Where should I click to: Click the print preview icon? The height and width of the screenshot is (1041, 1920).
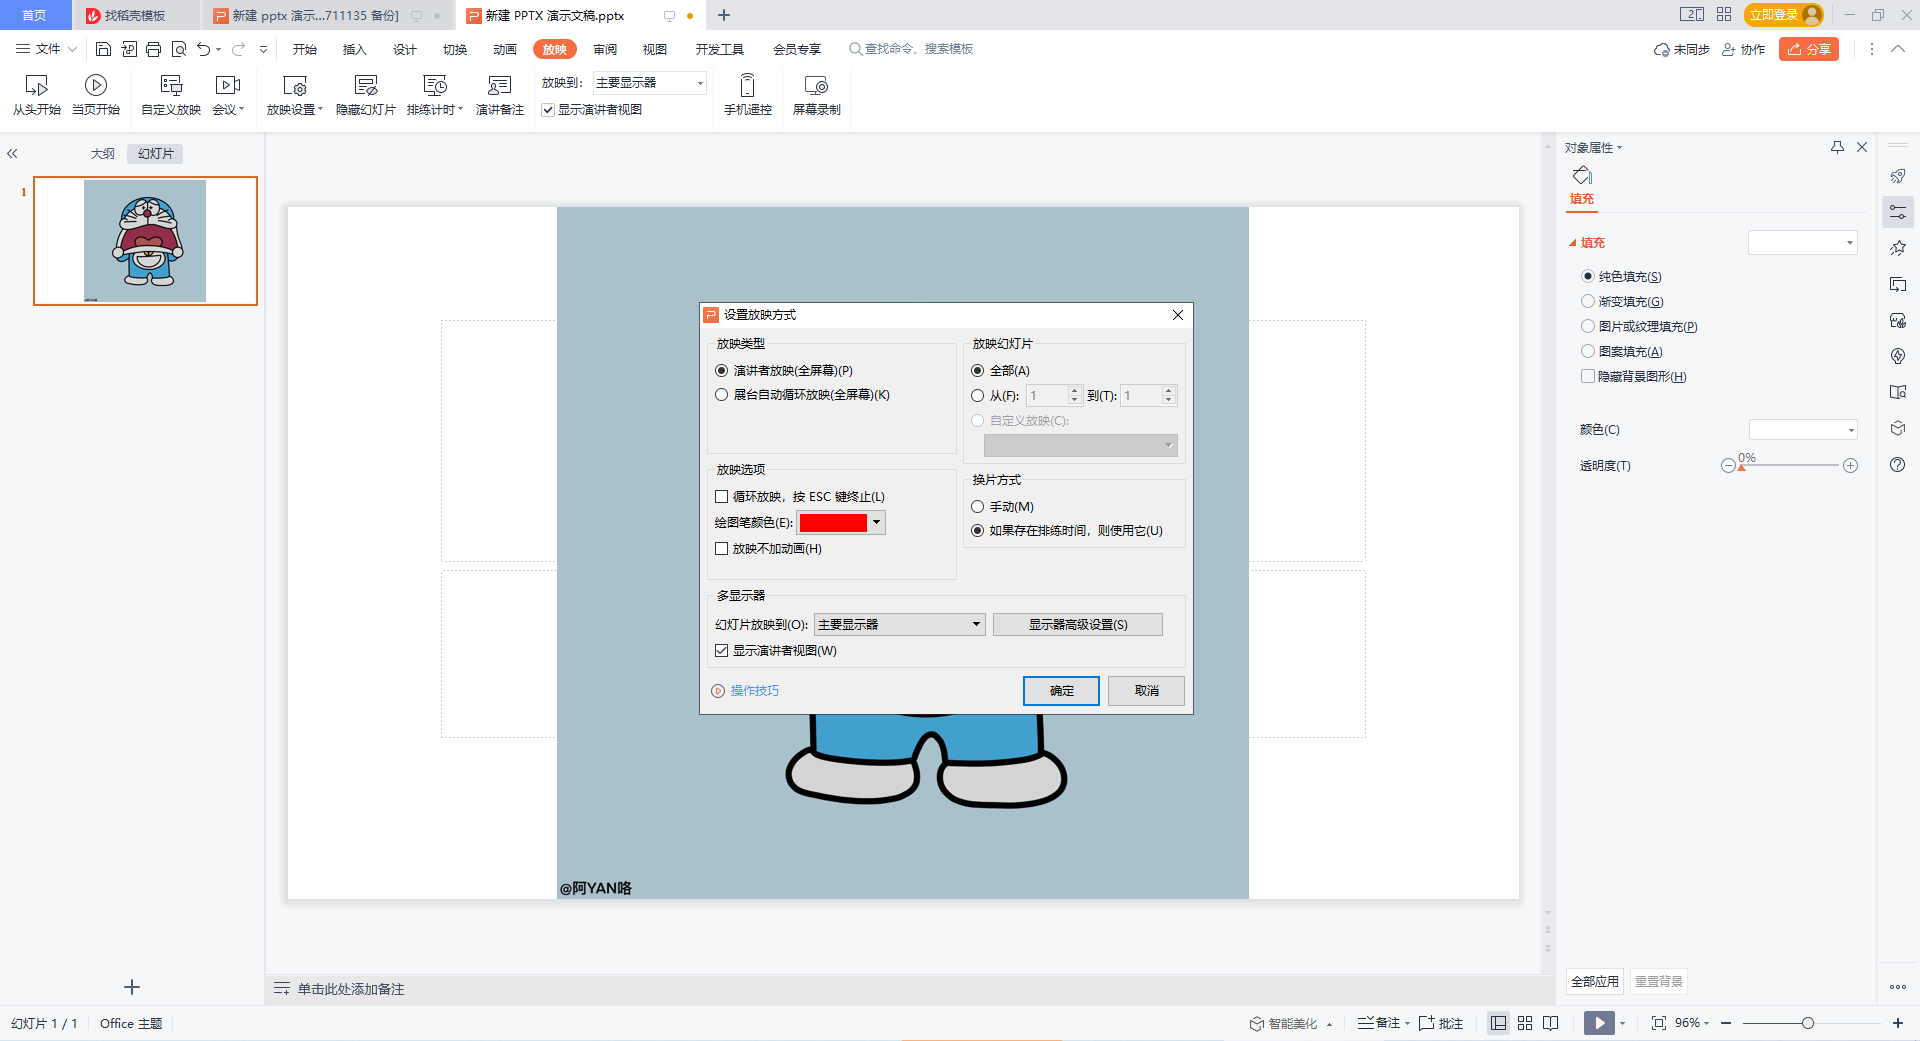(179, 49)
